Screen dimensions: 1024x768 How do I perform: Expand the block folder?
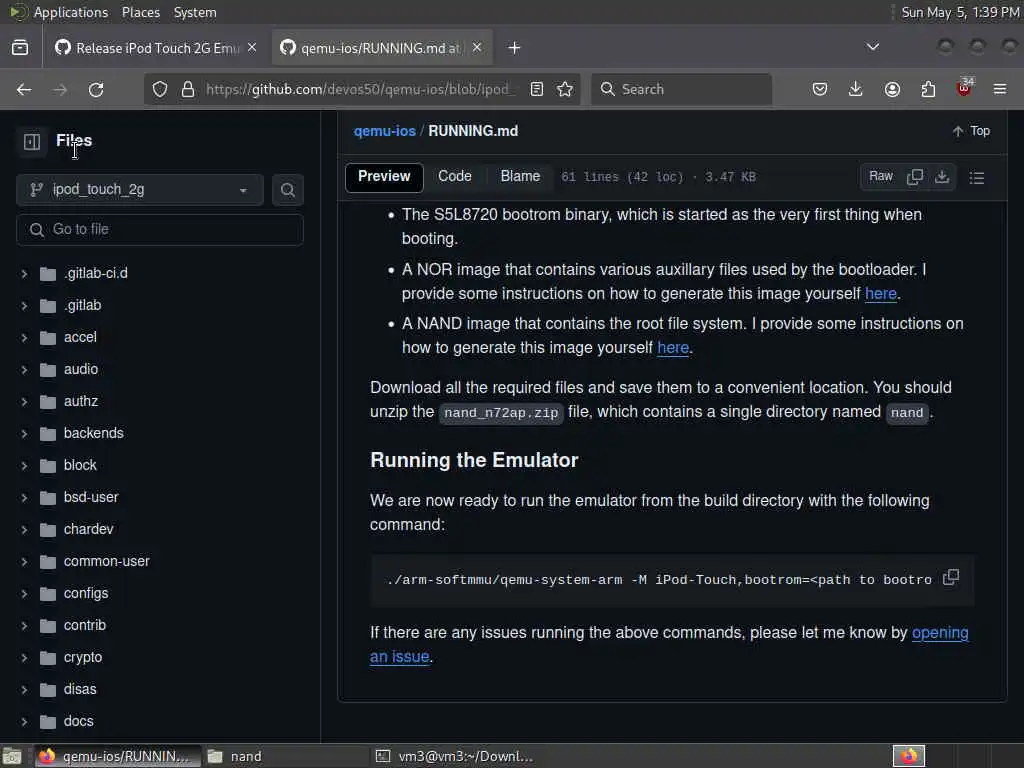pos(24,466)
